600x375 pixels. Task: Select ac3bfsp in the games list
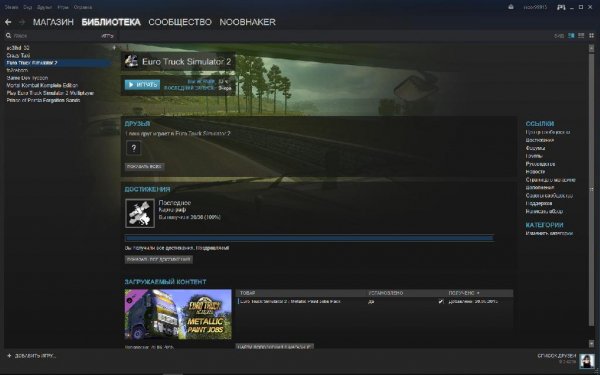coord(18,48)
